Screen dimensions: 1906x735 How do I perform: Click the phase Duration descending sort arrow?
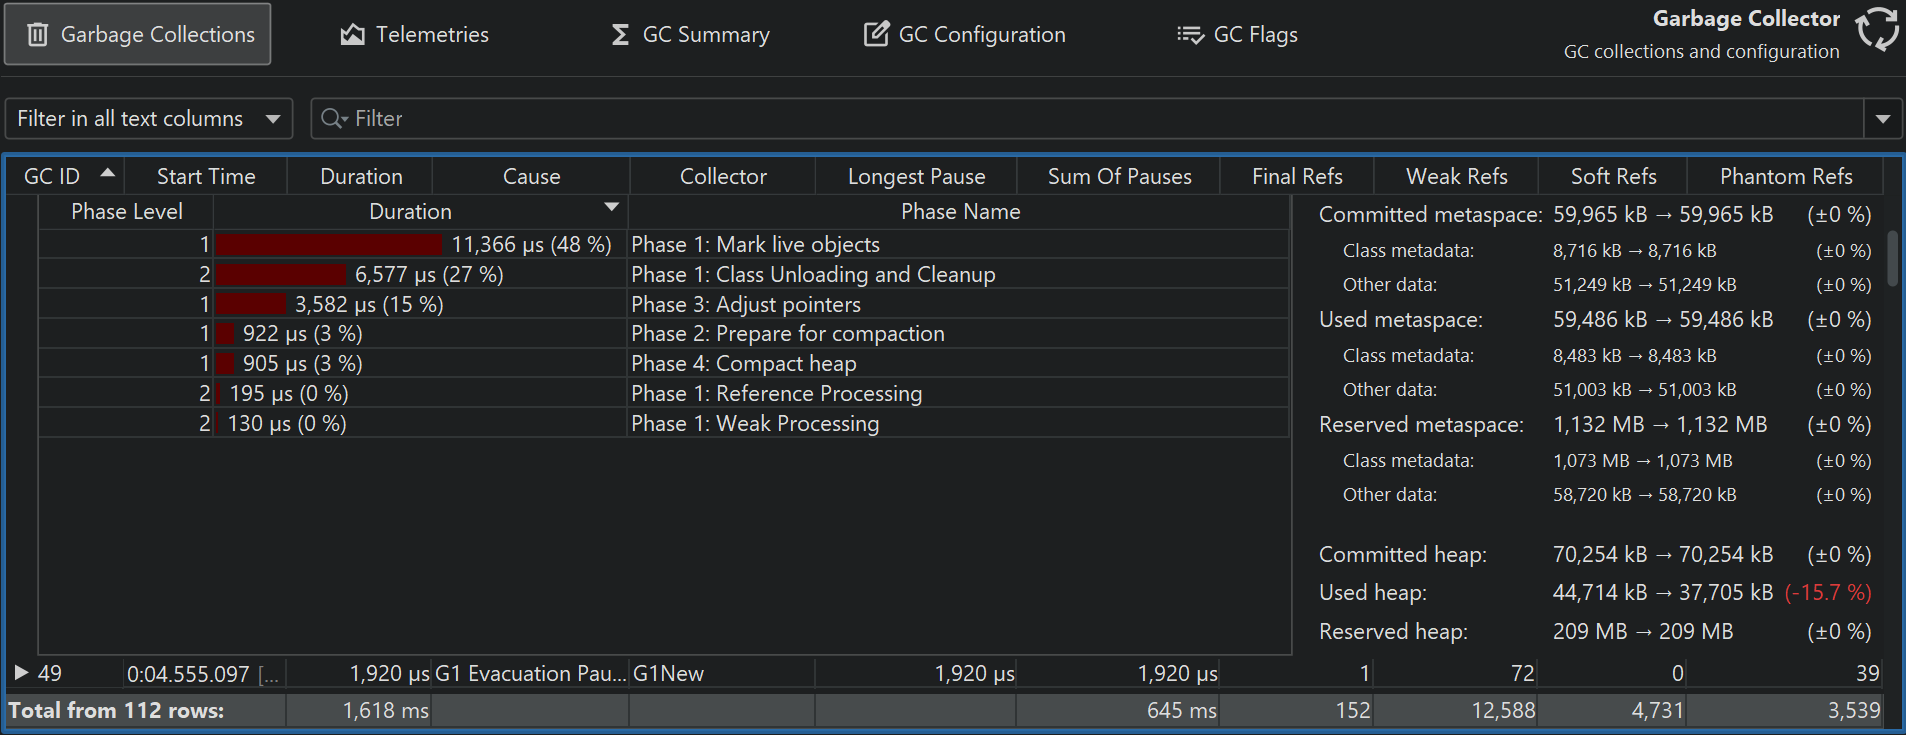tap(612, 207)
